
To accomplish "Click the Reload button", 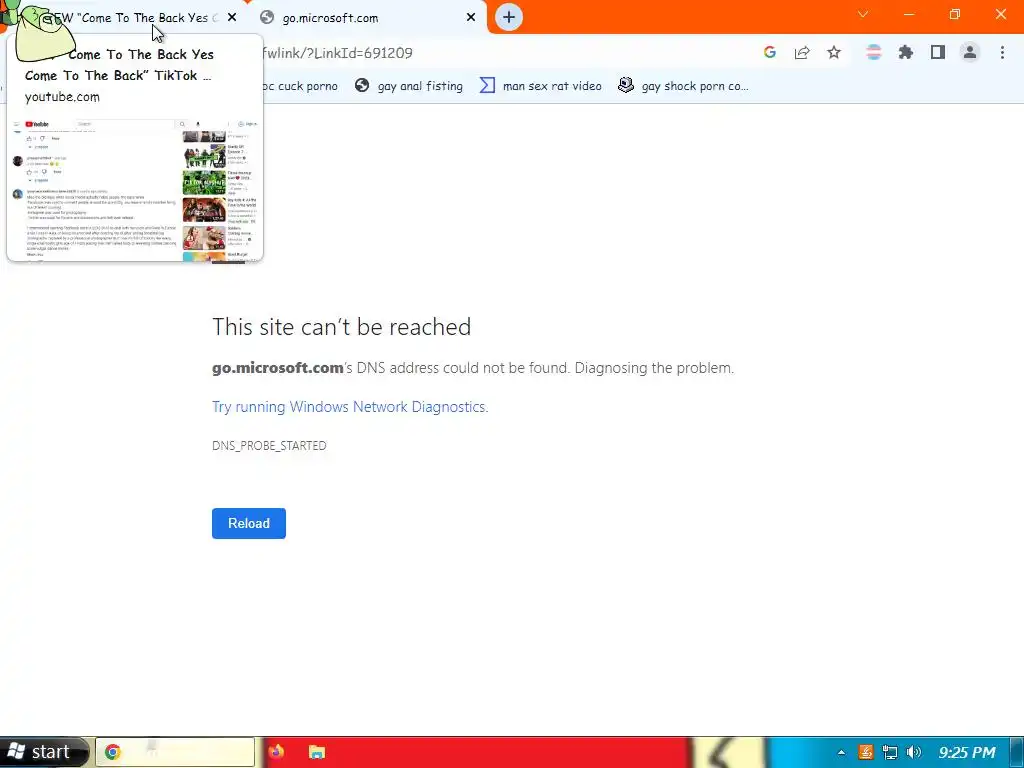I will coord(249,523).
